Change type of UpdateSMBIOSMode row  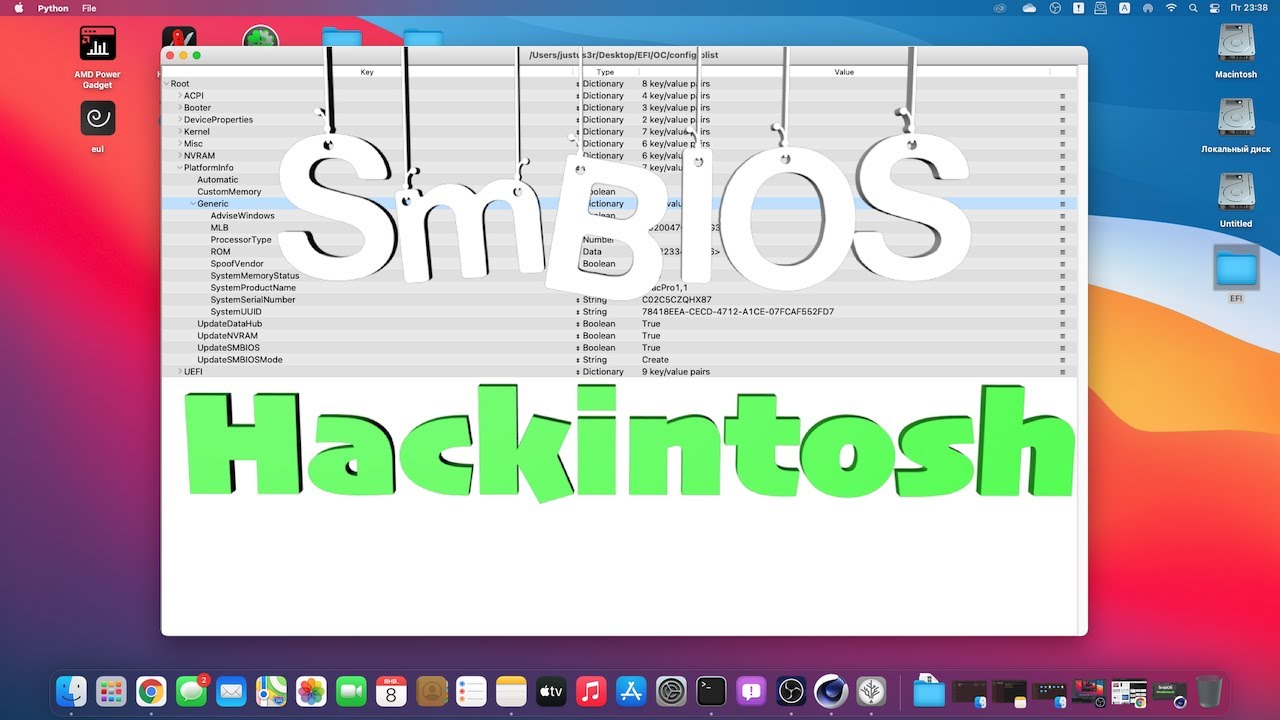tap(578, 360)
